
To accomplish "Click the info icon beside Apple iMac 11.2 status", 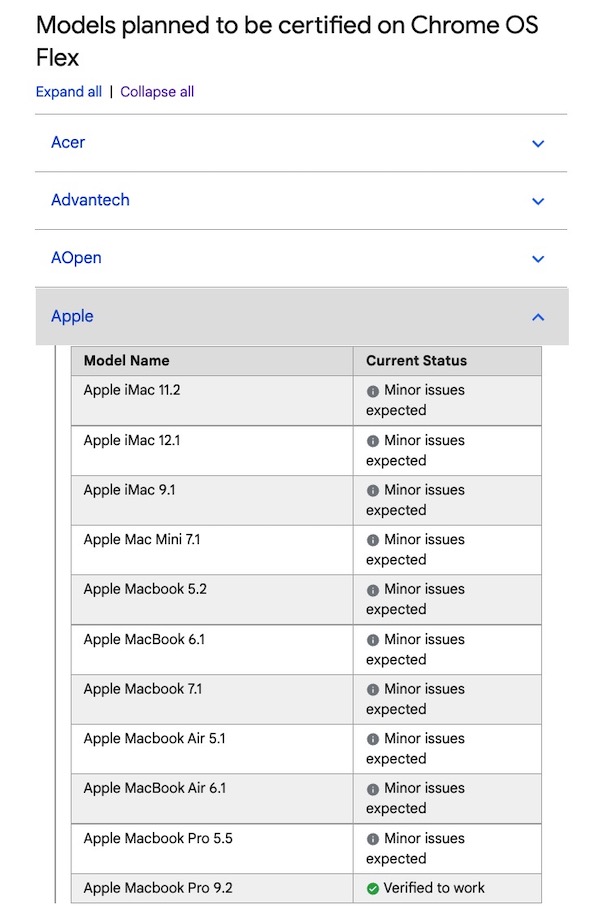I will (x=372, y=390).
